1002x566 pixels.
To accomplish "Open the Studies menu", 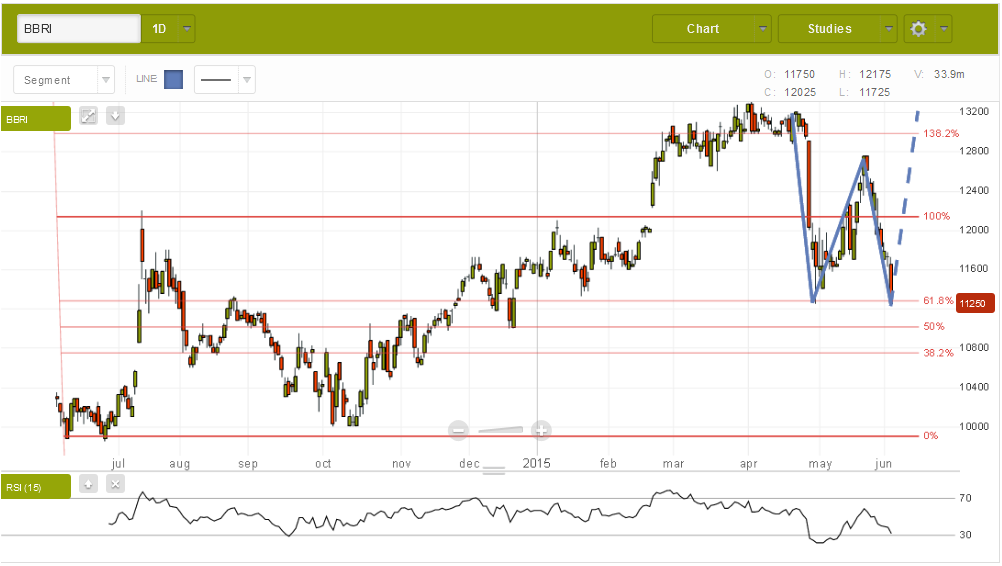I will point(837,29).
